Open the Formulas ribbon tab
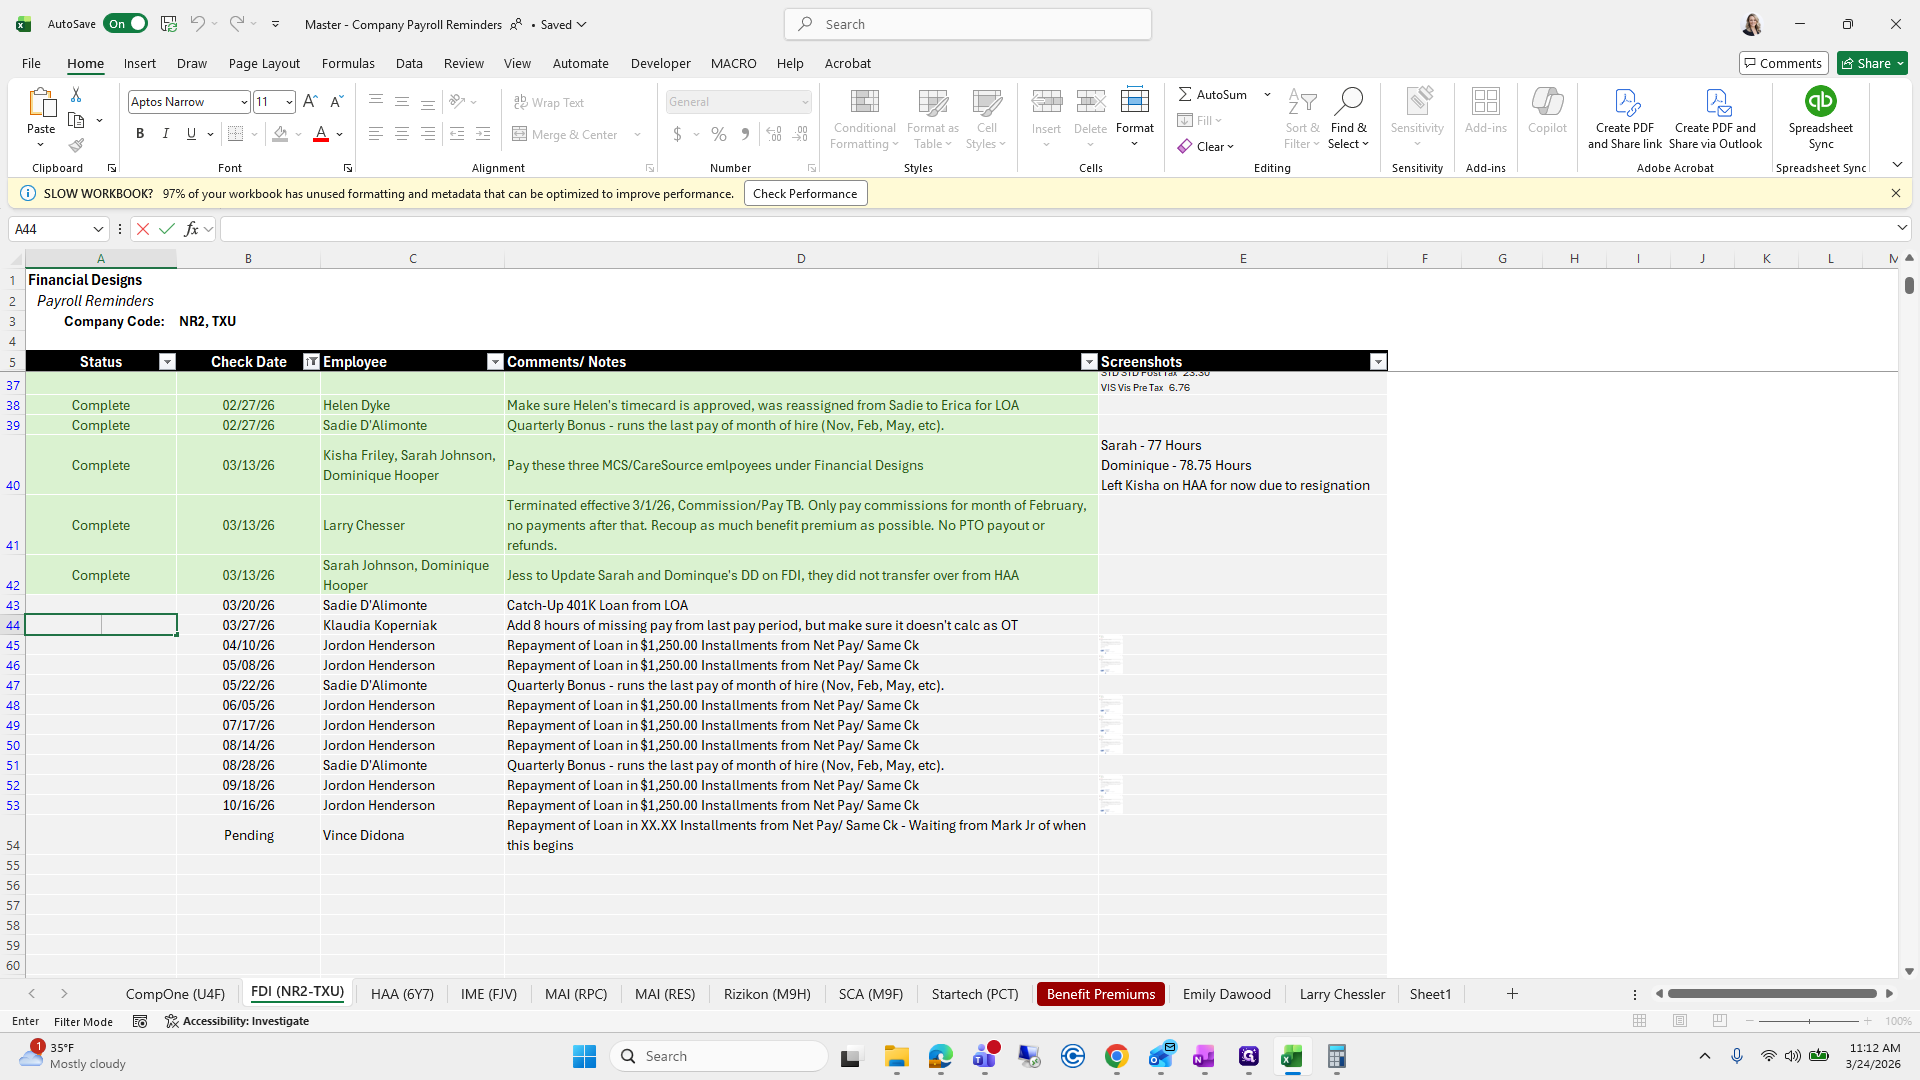The image size is (1920, 1080). coord(348,63)
